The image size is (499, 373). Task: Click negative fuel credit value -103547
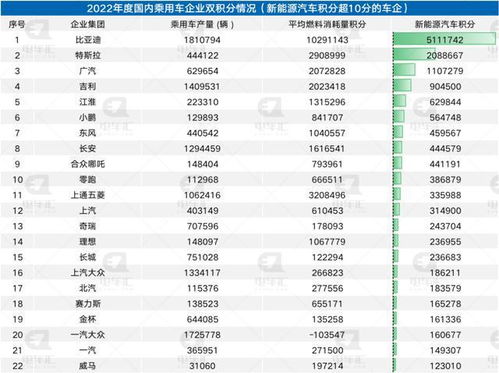click(x=327, y=335)
